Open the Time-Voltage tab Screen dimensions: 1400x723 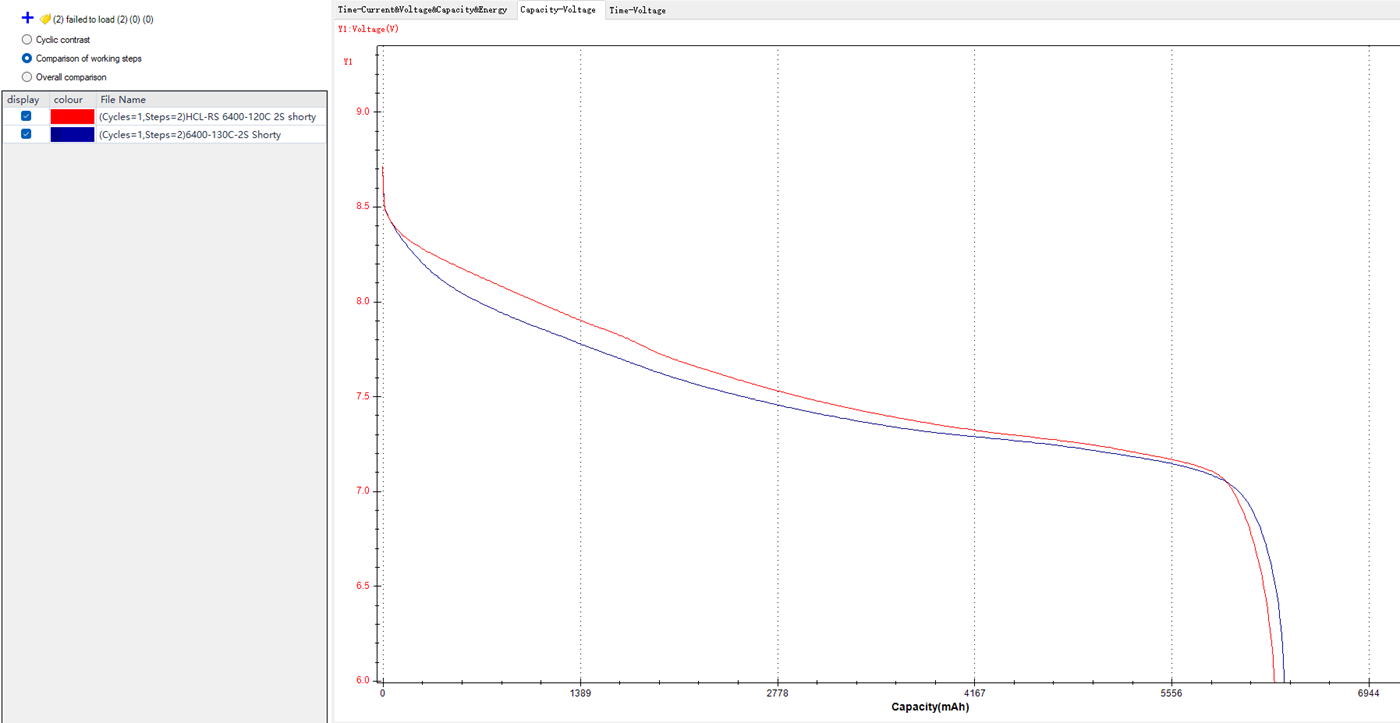tap(637, 10)
